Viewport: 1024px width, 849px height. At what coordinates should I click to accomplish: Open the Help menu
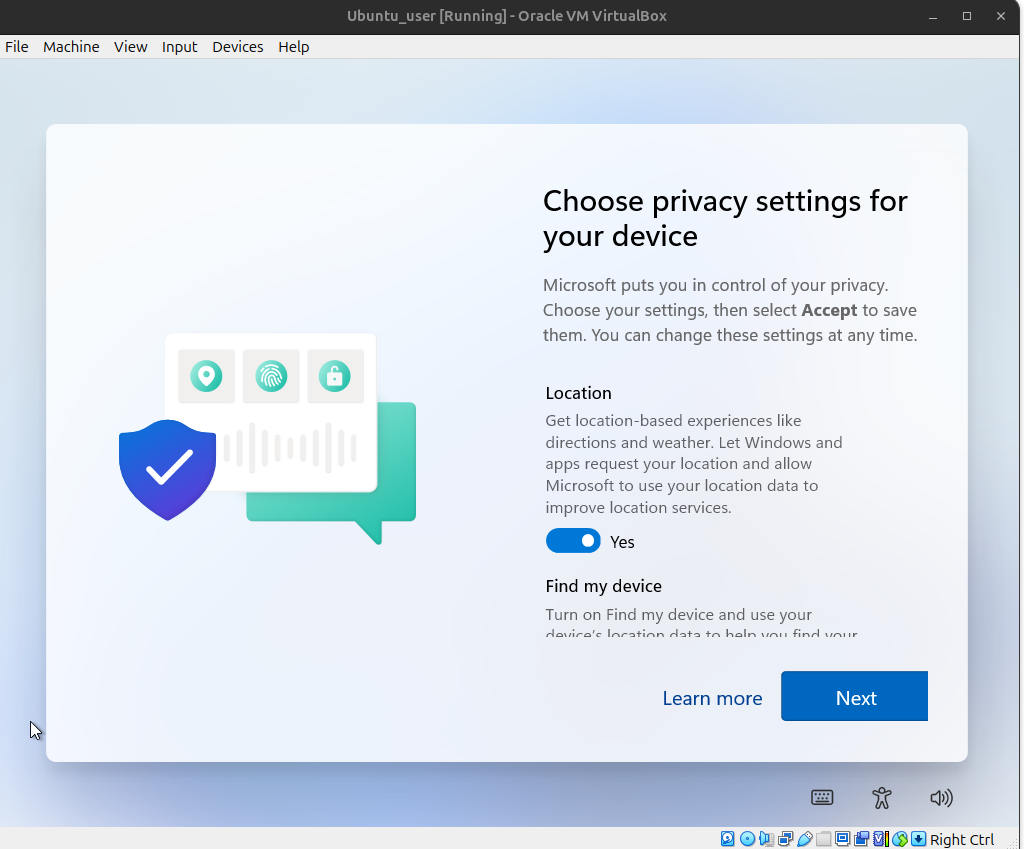click(294, 47)
